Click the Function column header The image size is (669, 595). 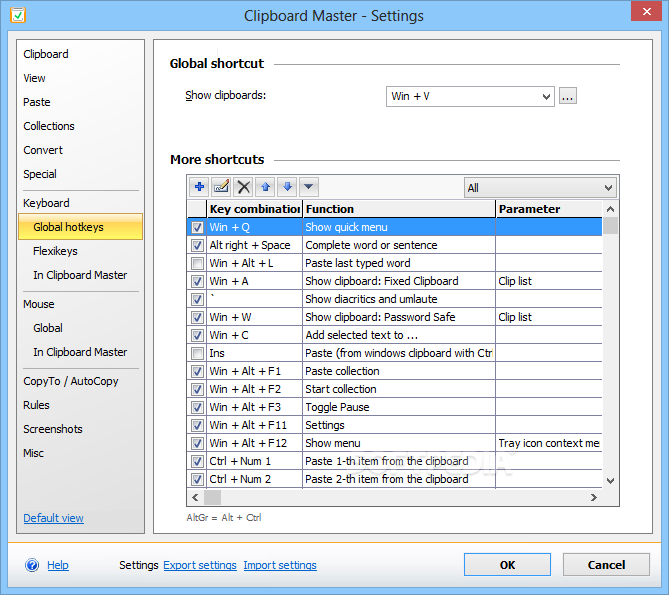(399, 209)
